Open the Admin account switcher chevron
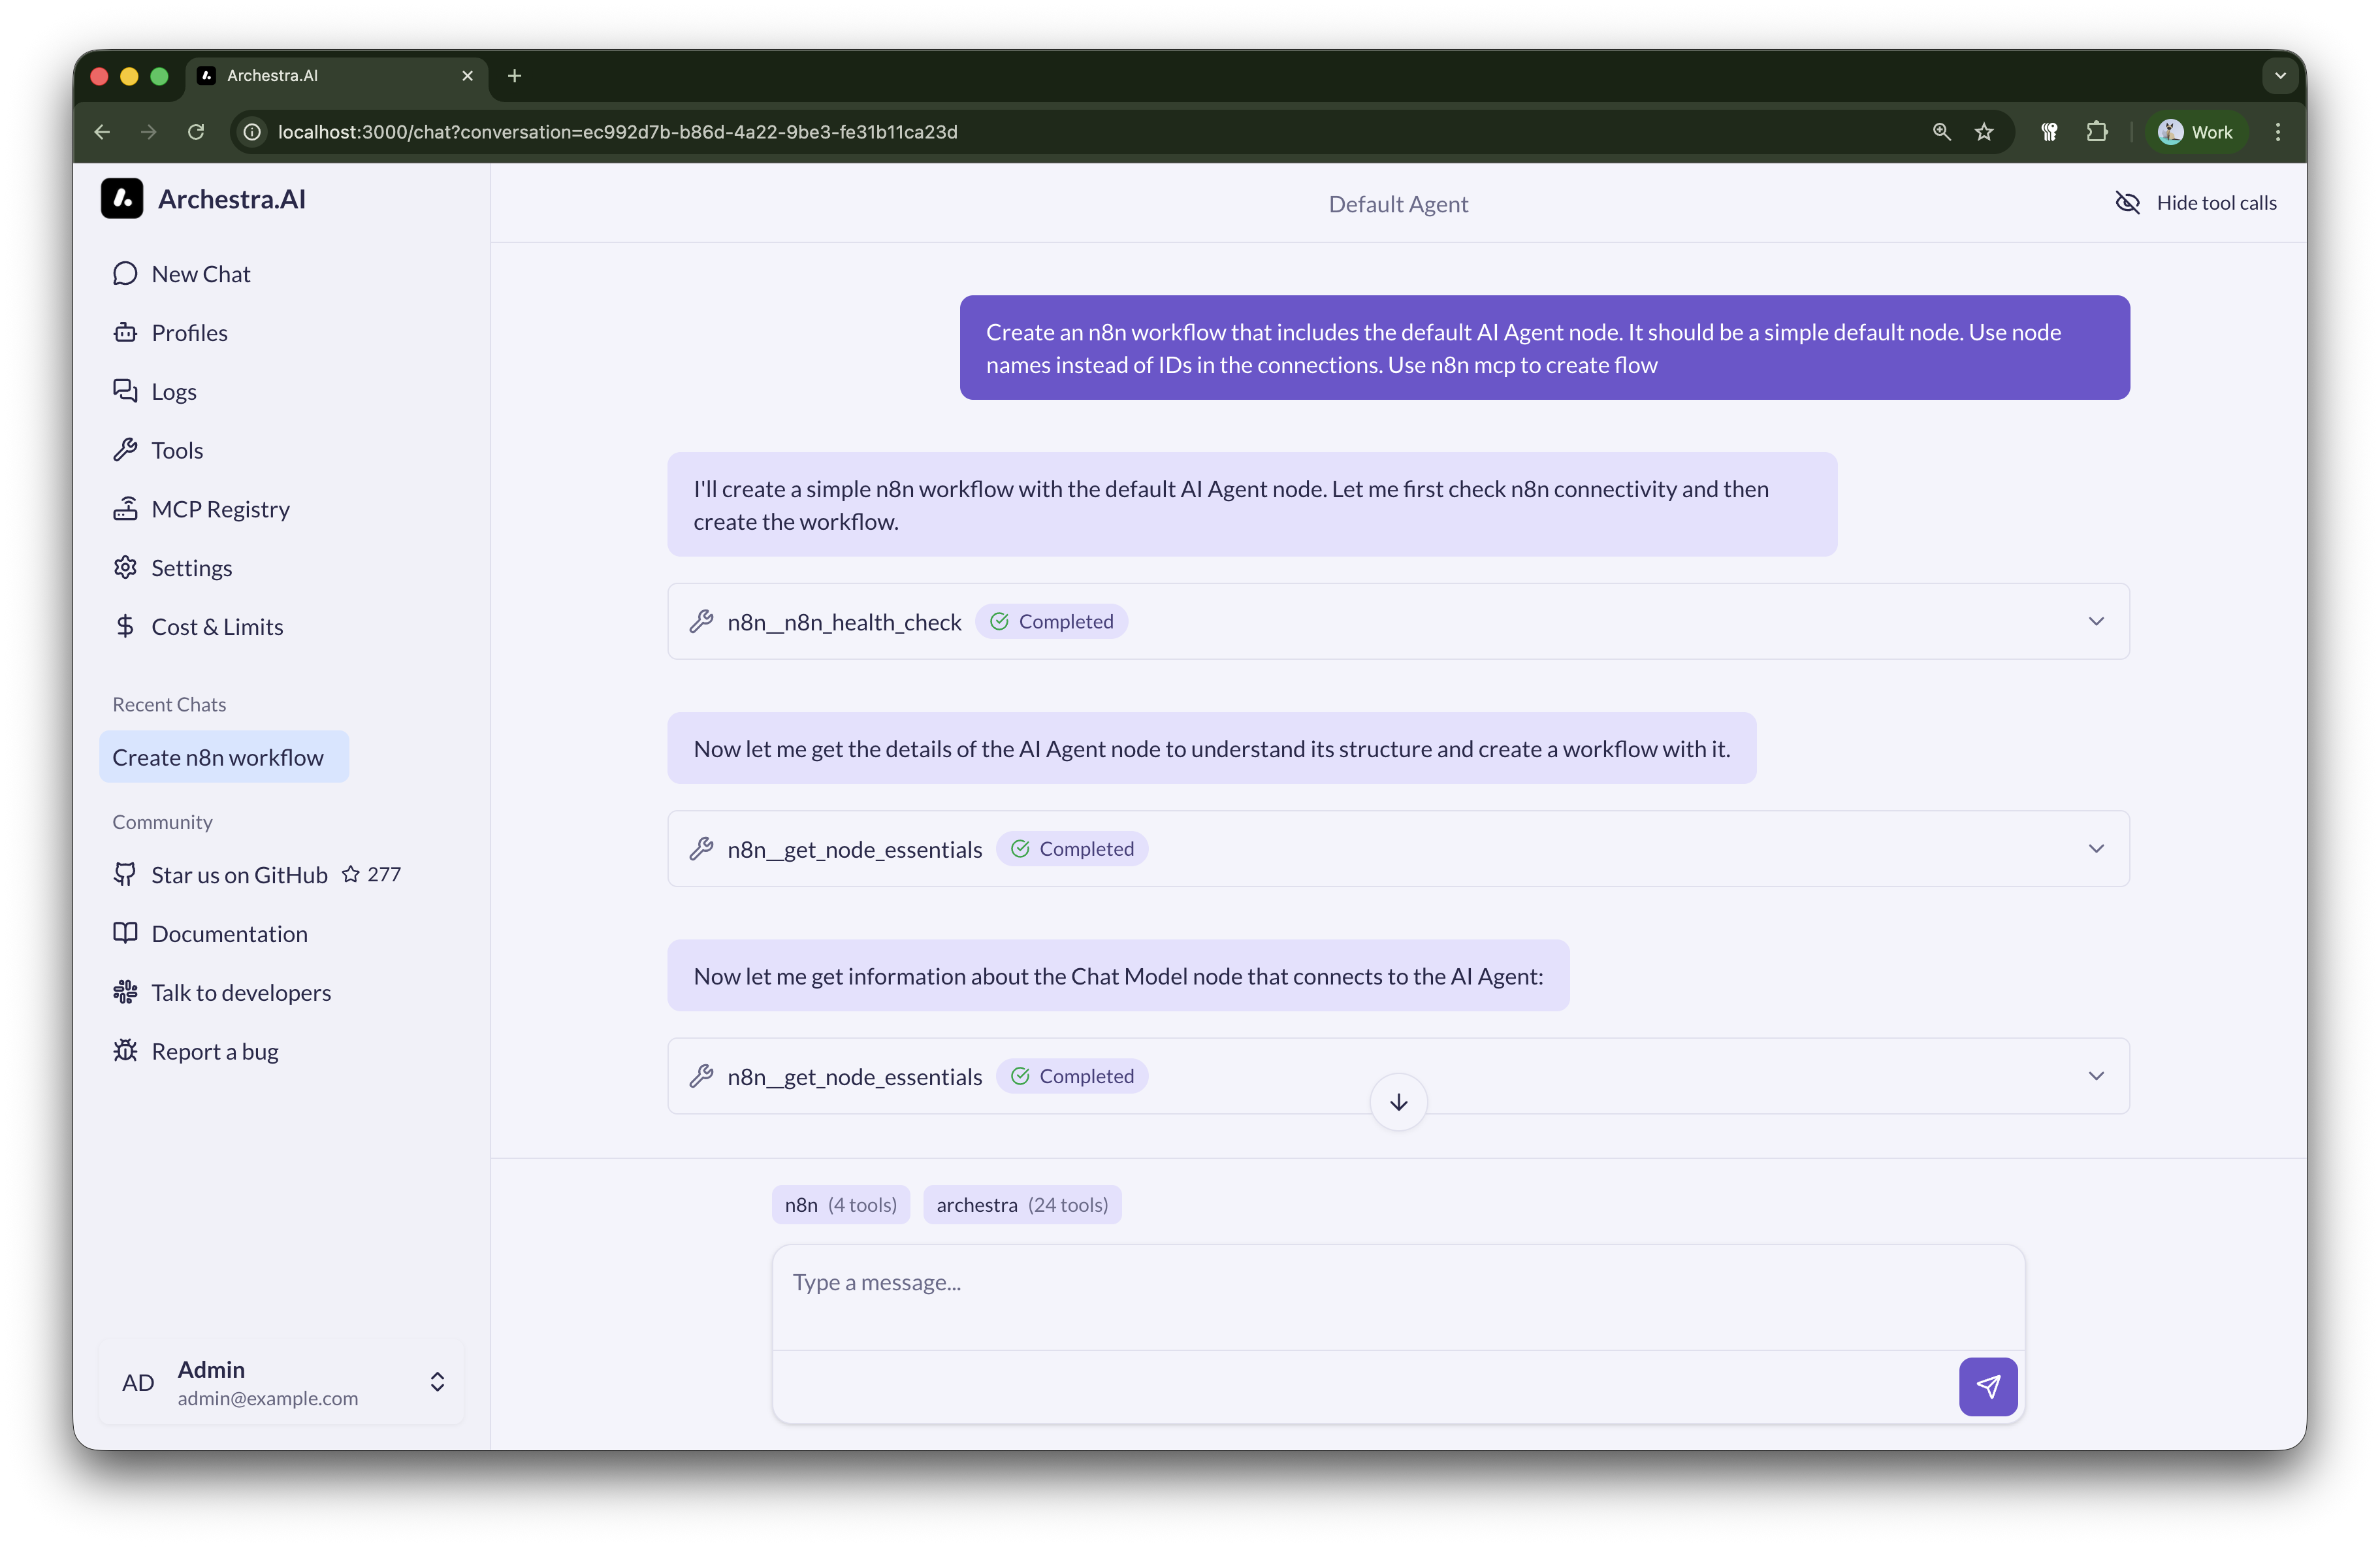The image size is (2380, 1547). pyautogui.click(x=437, y=1383)
